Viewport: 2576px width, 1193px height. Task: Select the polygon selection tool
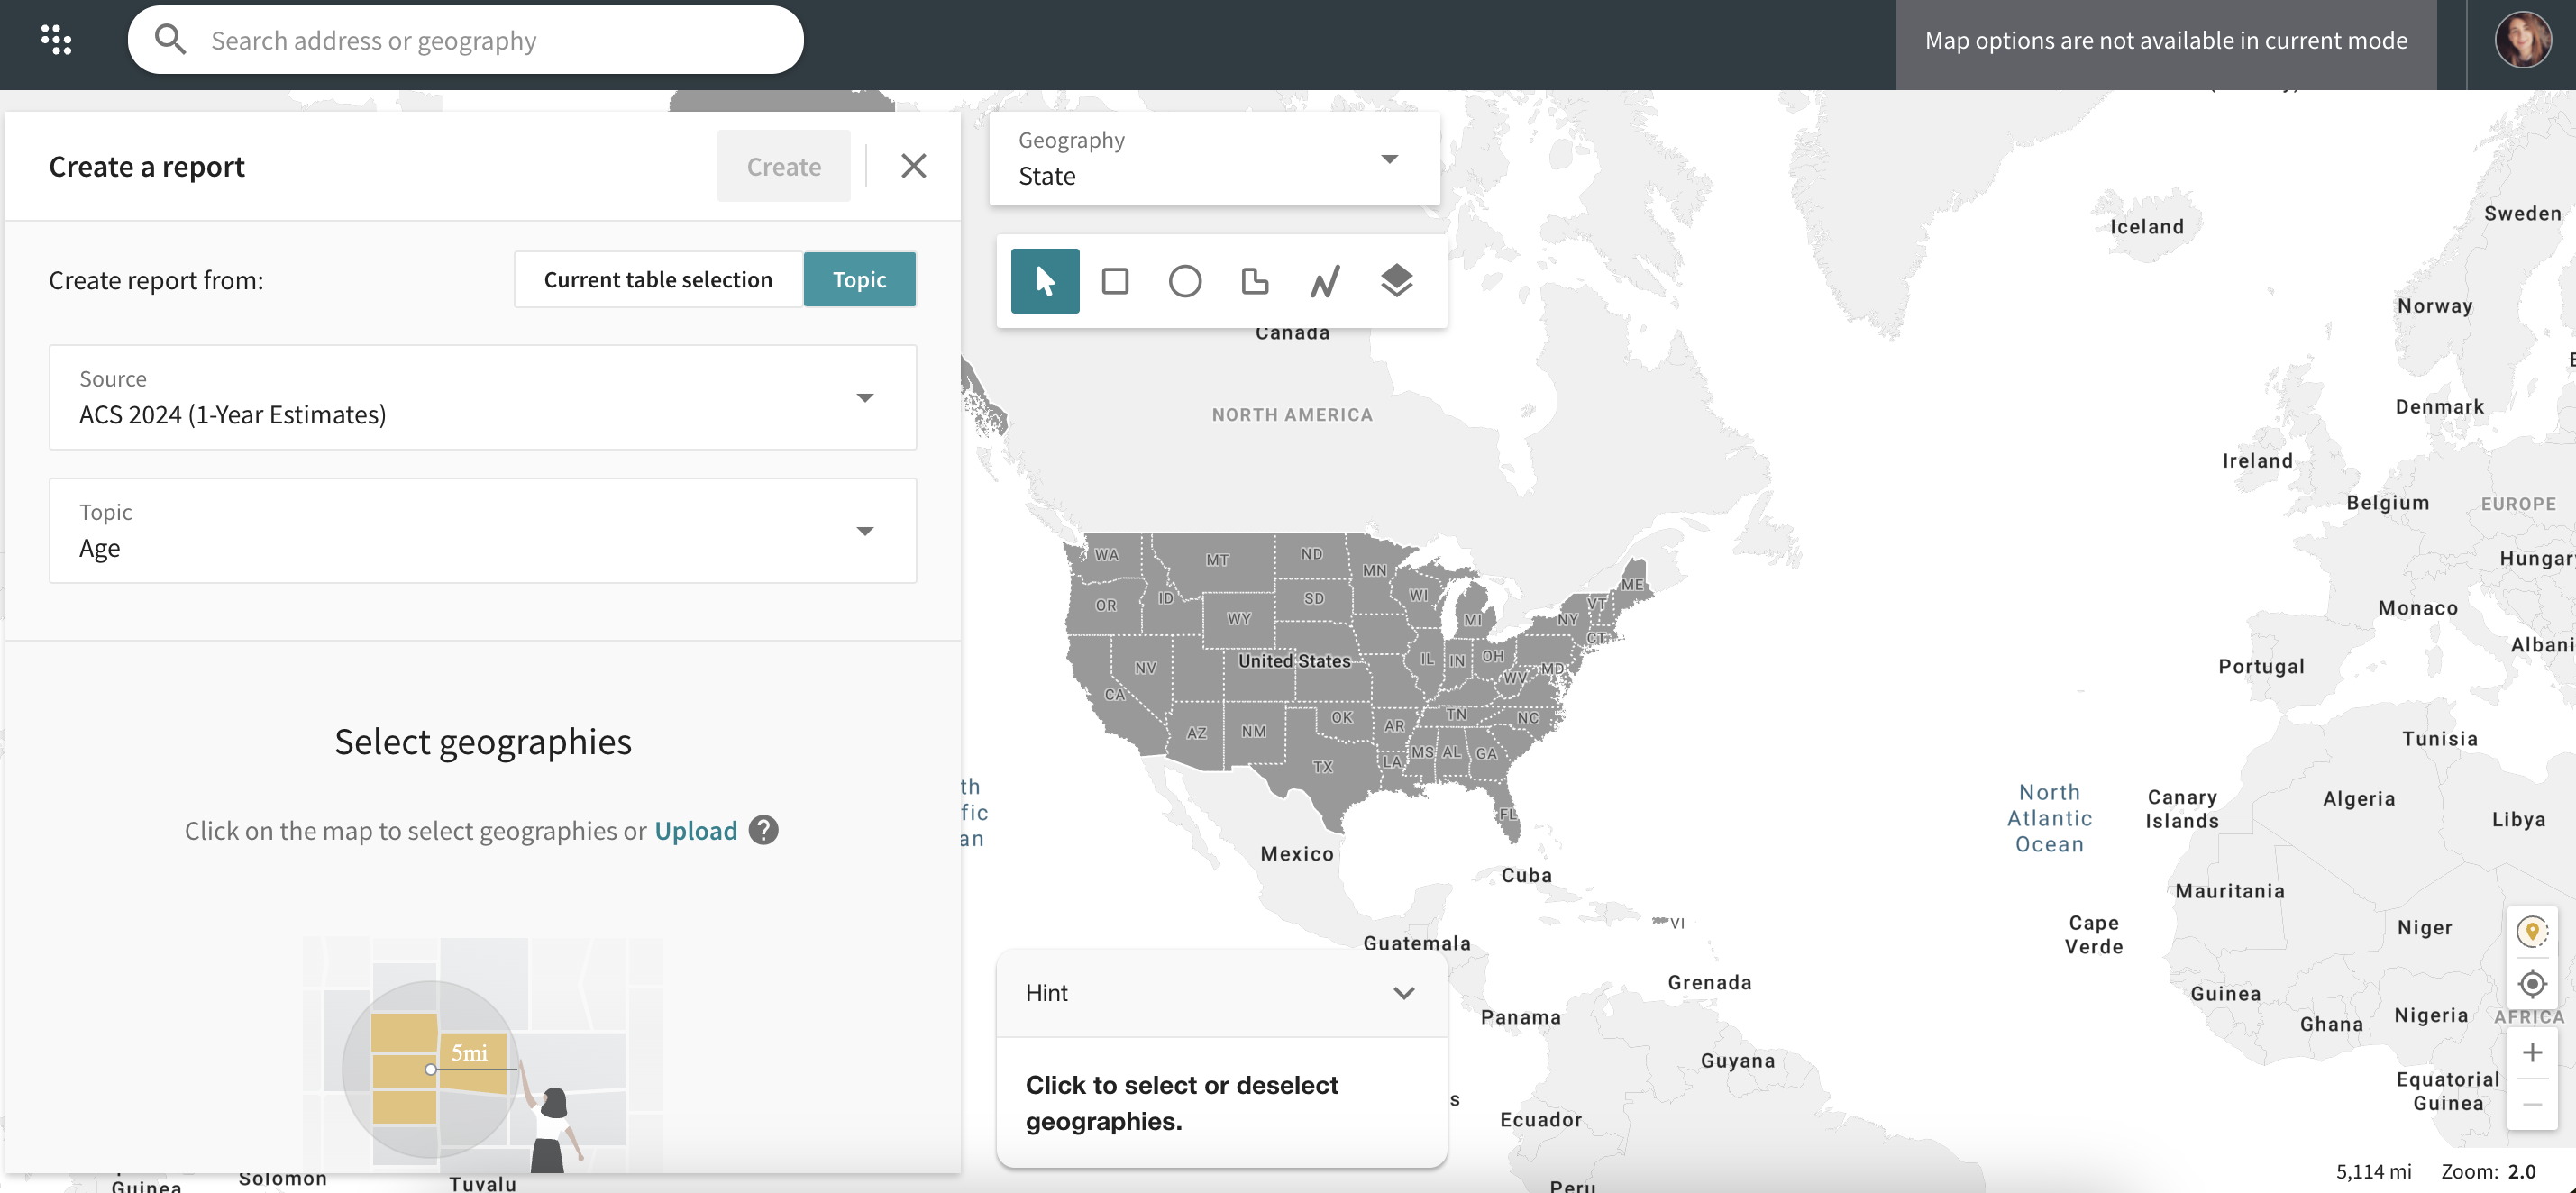point(1255,281)
